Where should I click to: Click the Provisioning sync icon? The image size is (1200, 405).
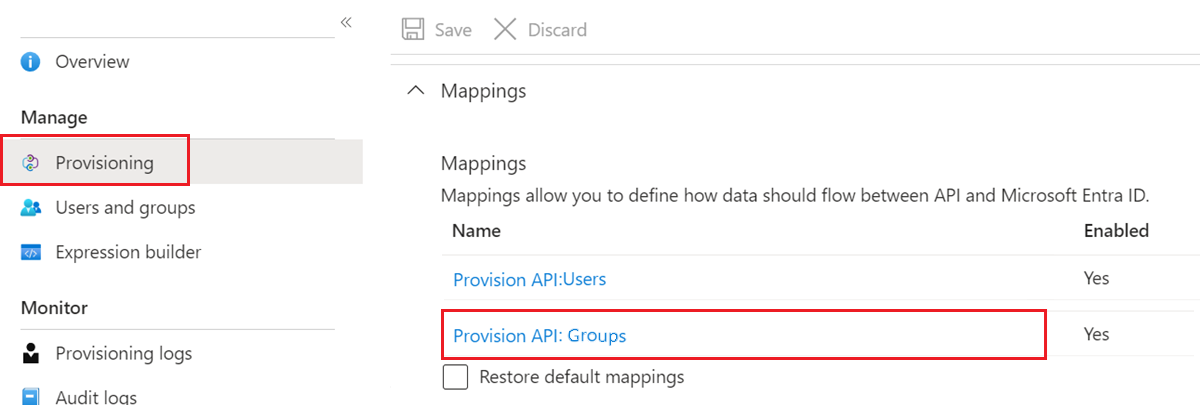31,163
